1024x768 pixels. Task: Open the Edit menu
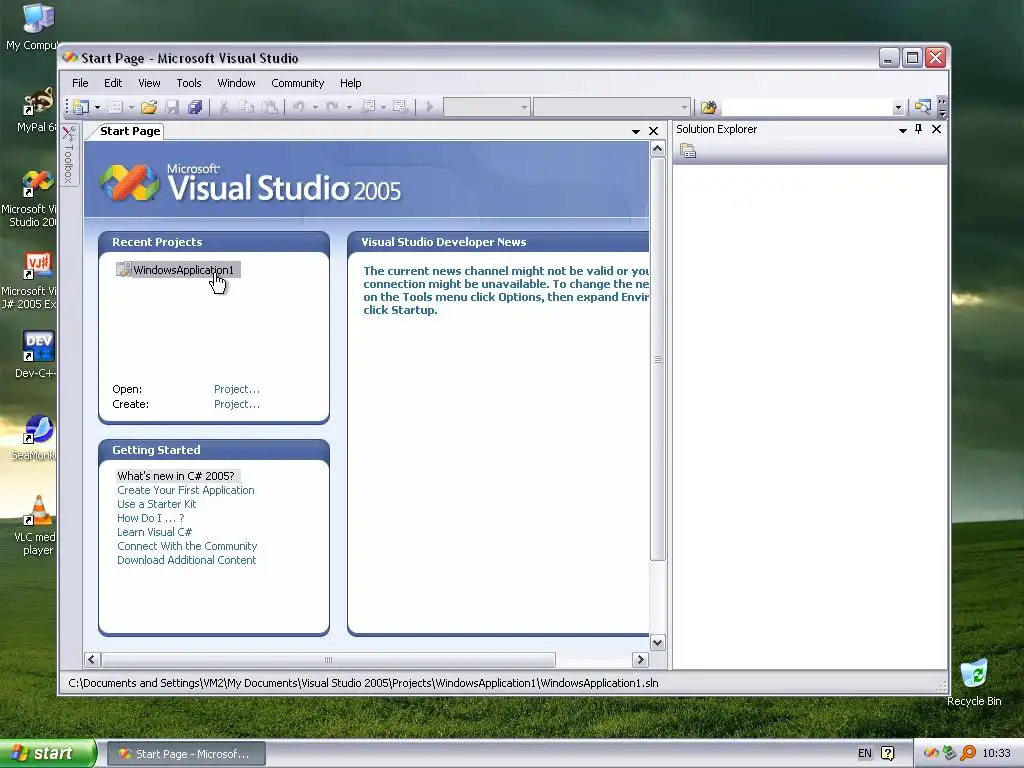113,83
